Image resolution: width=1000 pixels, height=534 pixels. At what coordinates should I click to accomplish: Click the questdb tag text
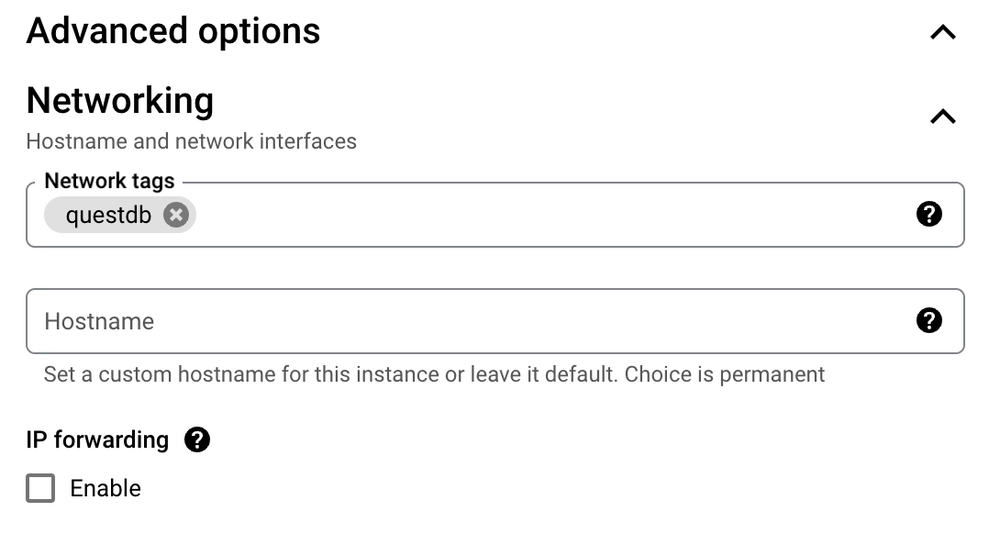point(108,215)
